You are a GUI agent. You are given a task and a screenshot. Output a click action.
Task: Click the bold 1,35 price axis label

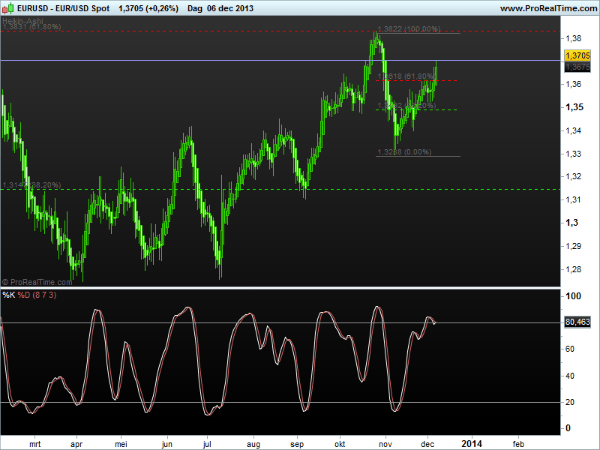574,107
